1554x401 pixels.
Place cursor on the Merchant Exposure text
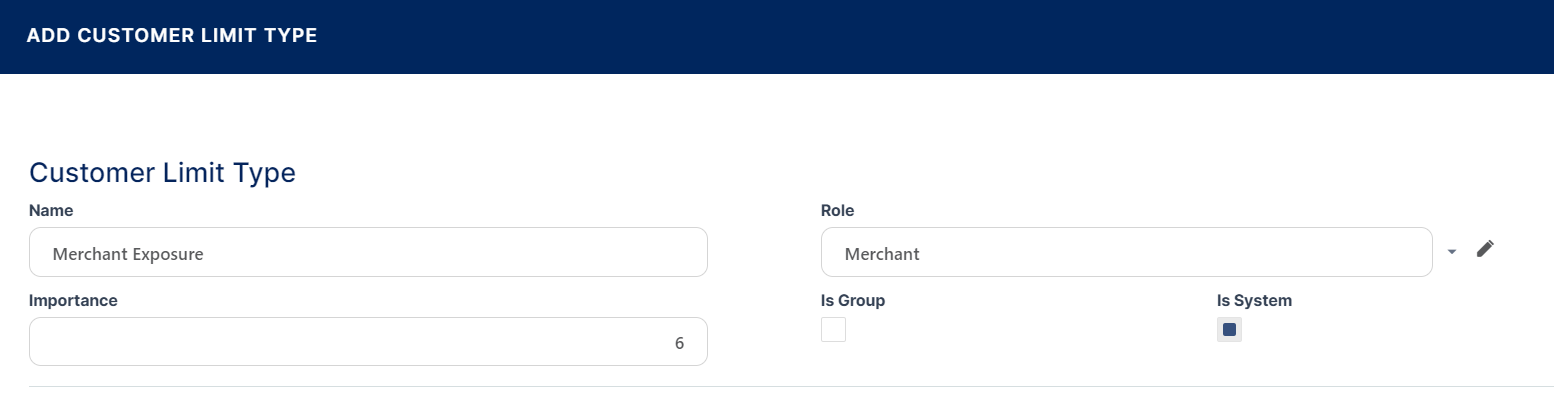tap(128, 255)
